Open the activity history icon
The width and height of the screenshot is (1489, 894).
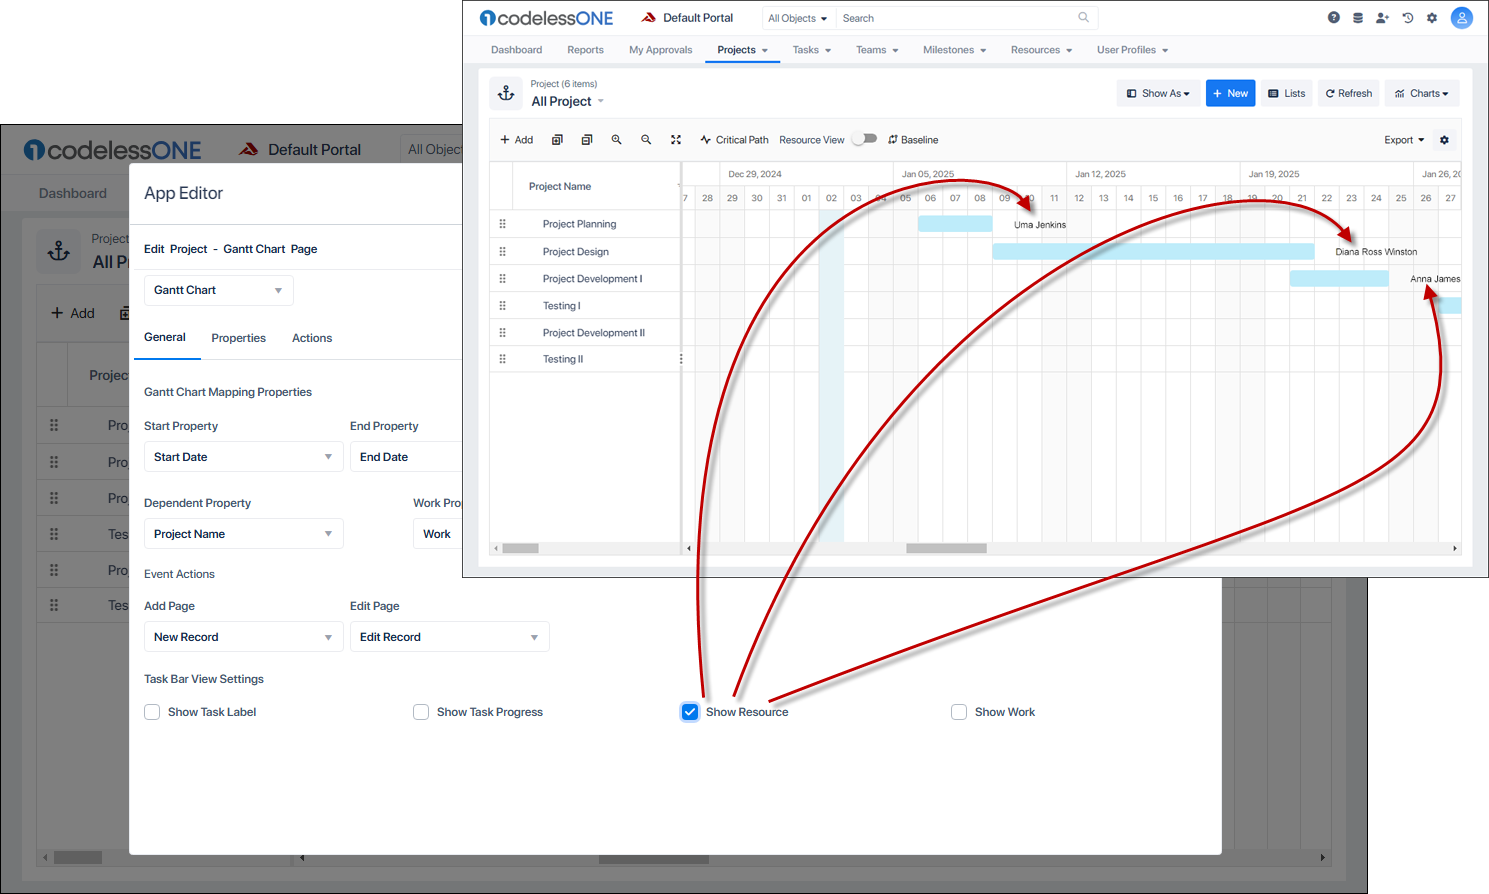pyautogui.click(x=1407, y=17)
